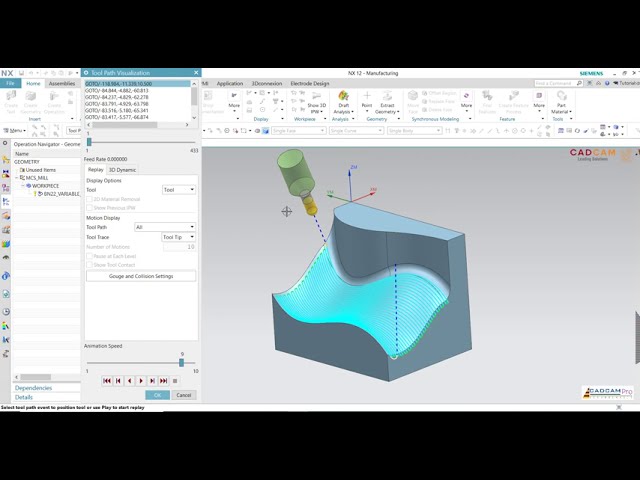Image resolution: width=640 pixels, height=480 pixels.
Task: Expand the Details panel
Action: [x=24, y=397]
